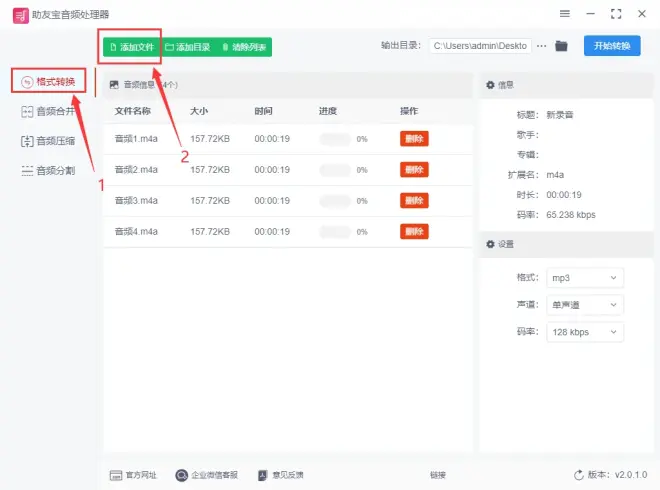660x490 pixels.
Task: Delete 音频1.m4a with its 删除 button
Action: click(x=414, y=139)
